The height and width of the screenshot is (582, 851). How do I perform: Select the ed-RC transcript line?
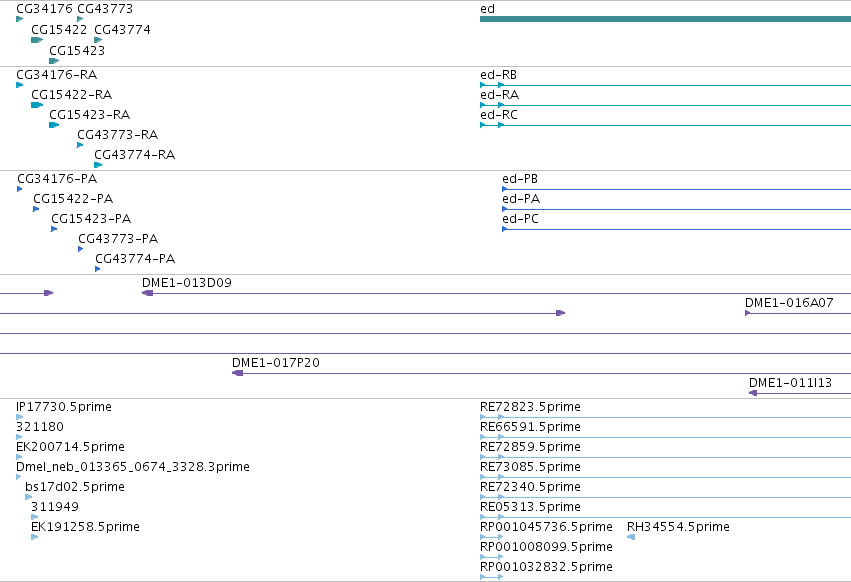[x=665, y=125]
